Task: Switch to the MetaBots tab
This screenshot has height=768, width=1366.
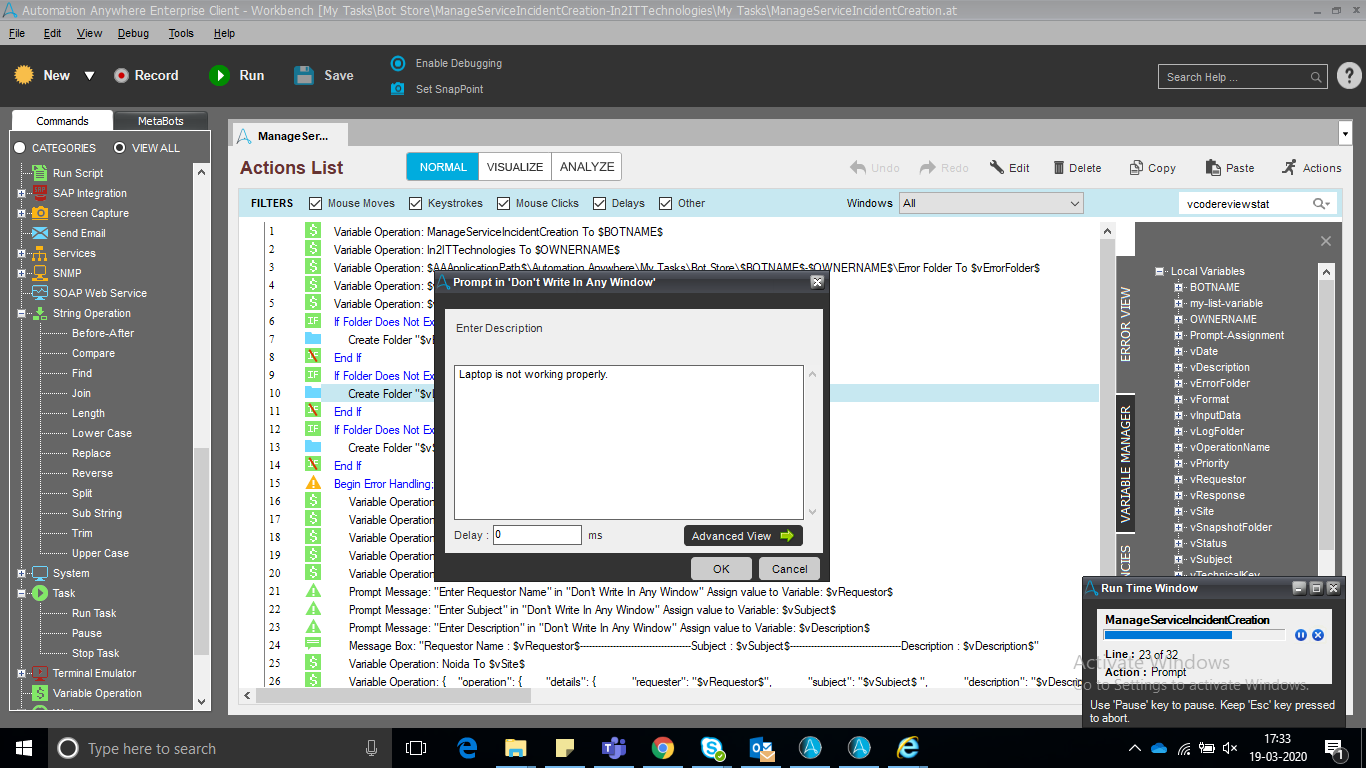Action: click(160, 121)
